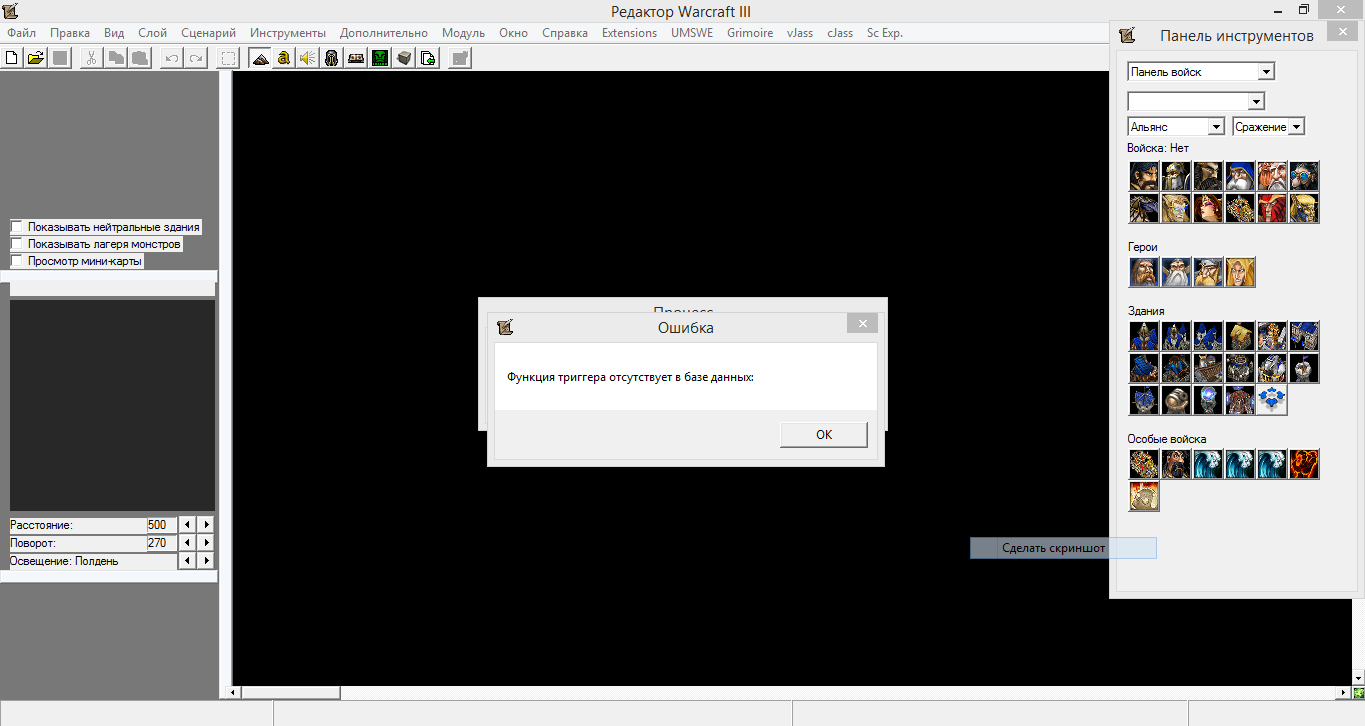Open the Инструменты menu
This screenshot has width=1365, height=726.
click(288, 33)
